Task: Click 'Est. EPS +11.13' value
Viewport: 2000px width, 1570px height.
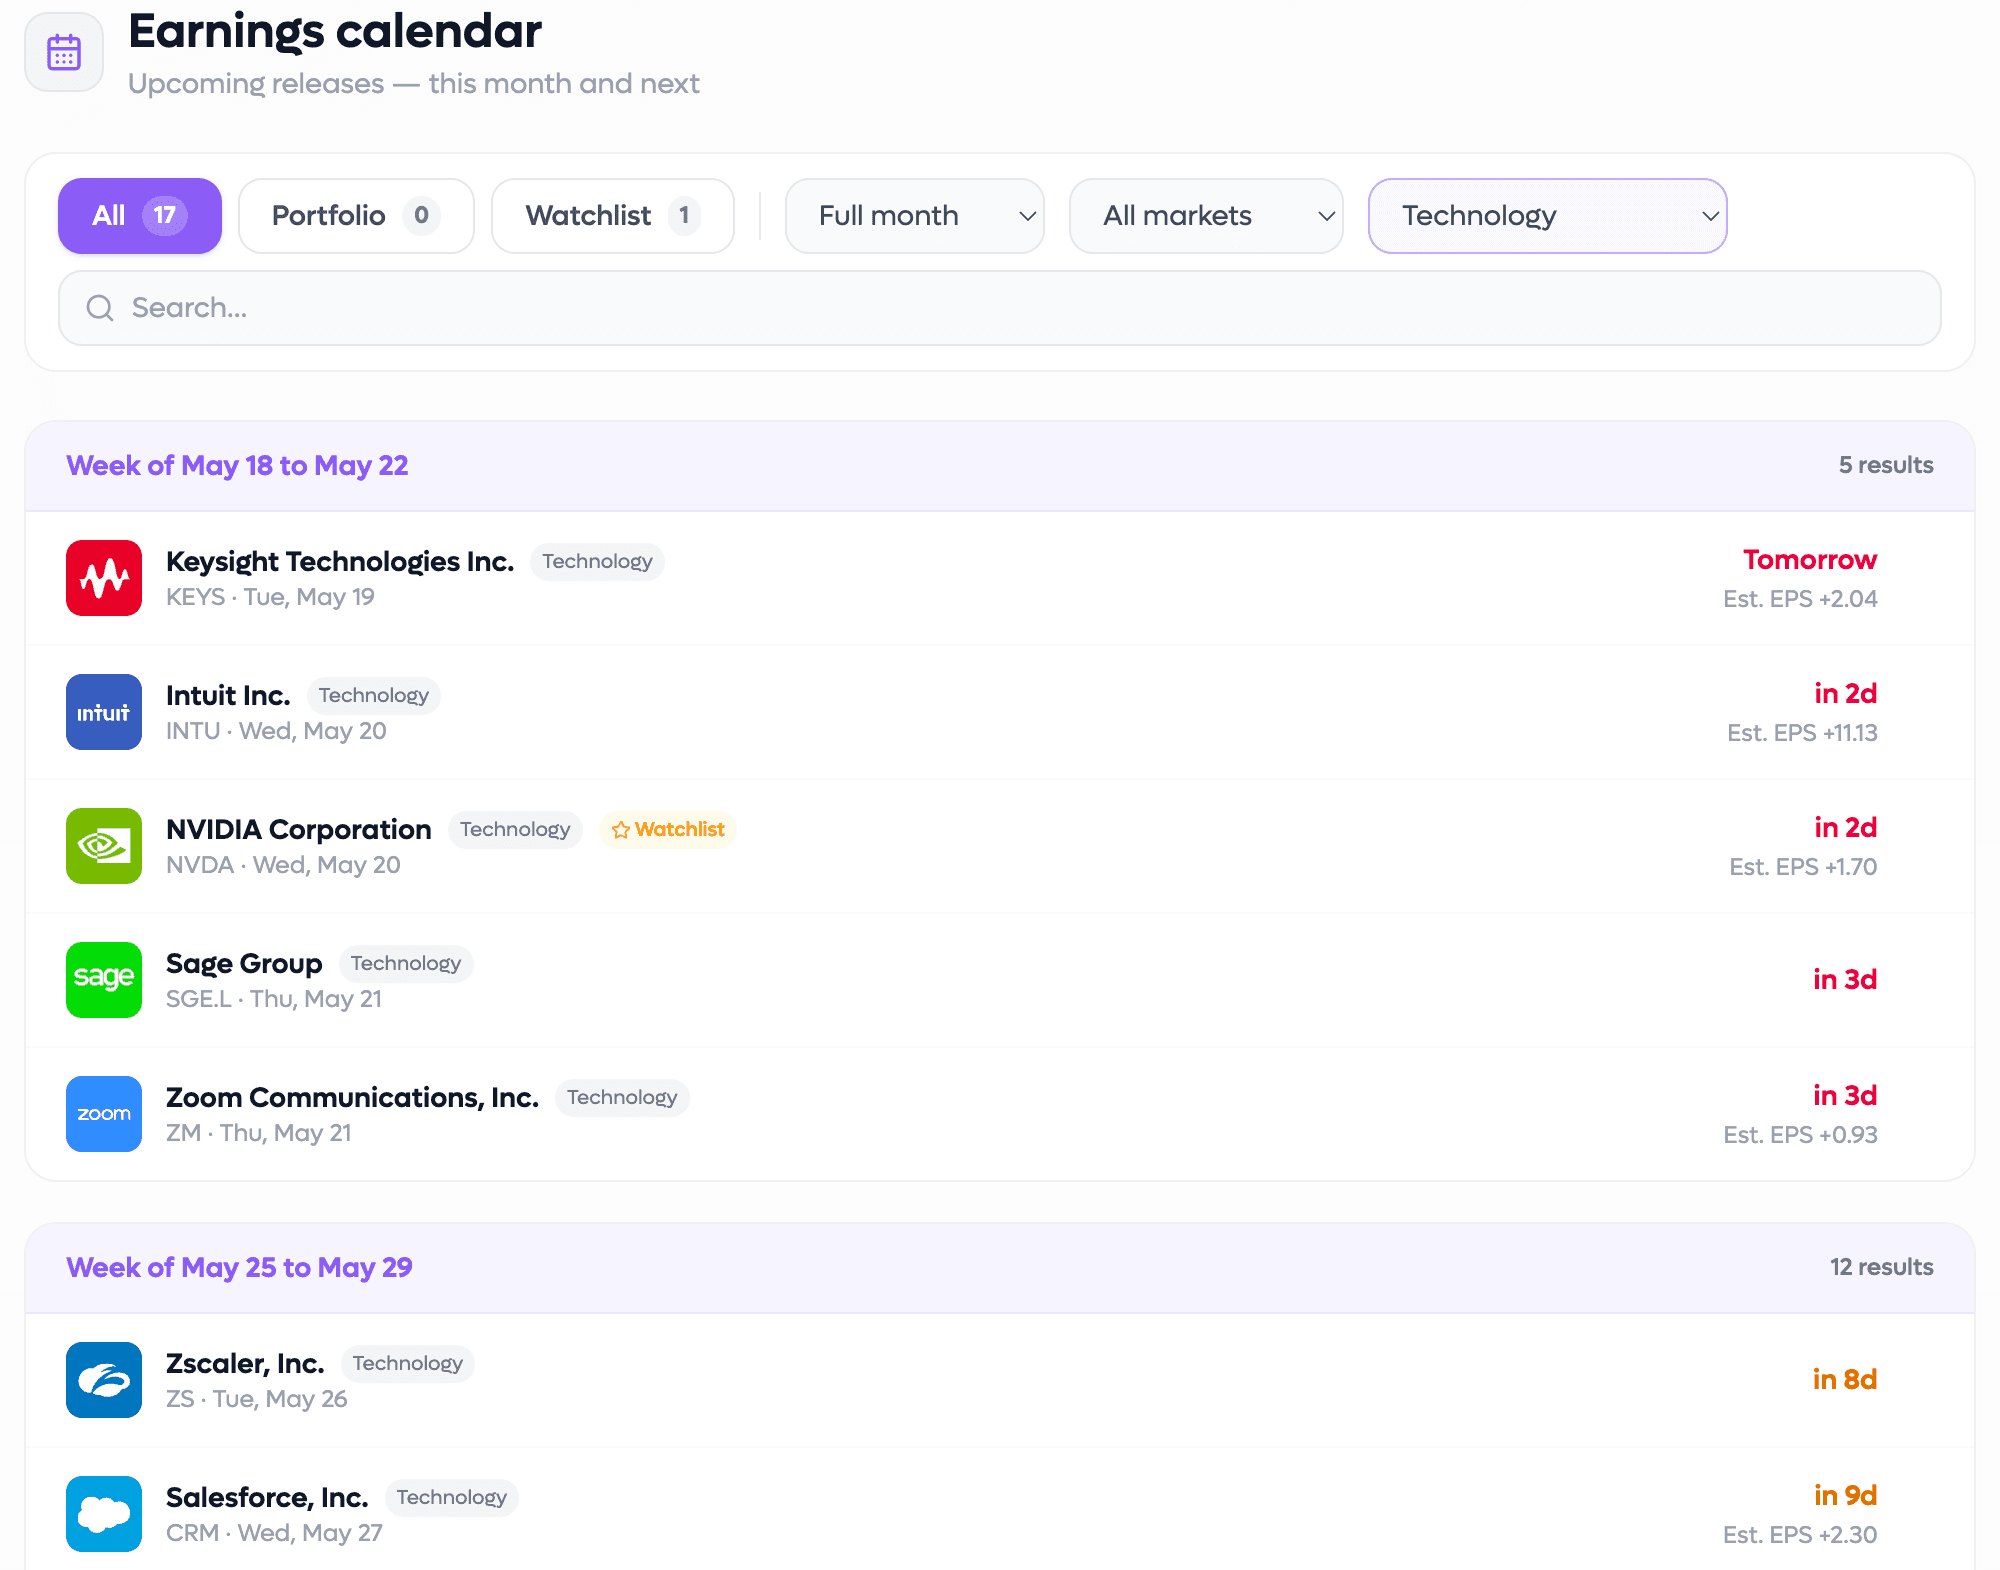Action: [x=1802, y=733]
